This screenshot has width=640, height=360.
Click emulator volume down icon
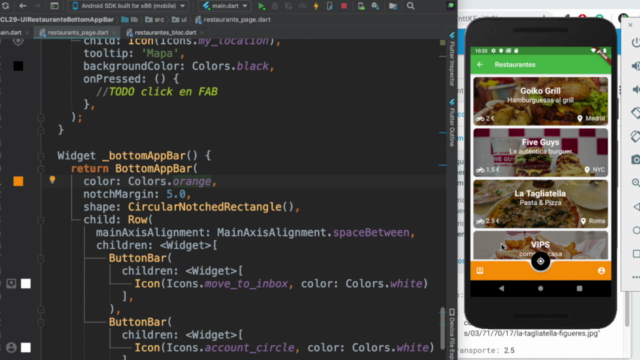point(636,89)
